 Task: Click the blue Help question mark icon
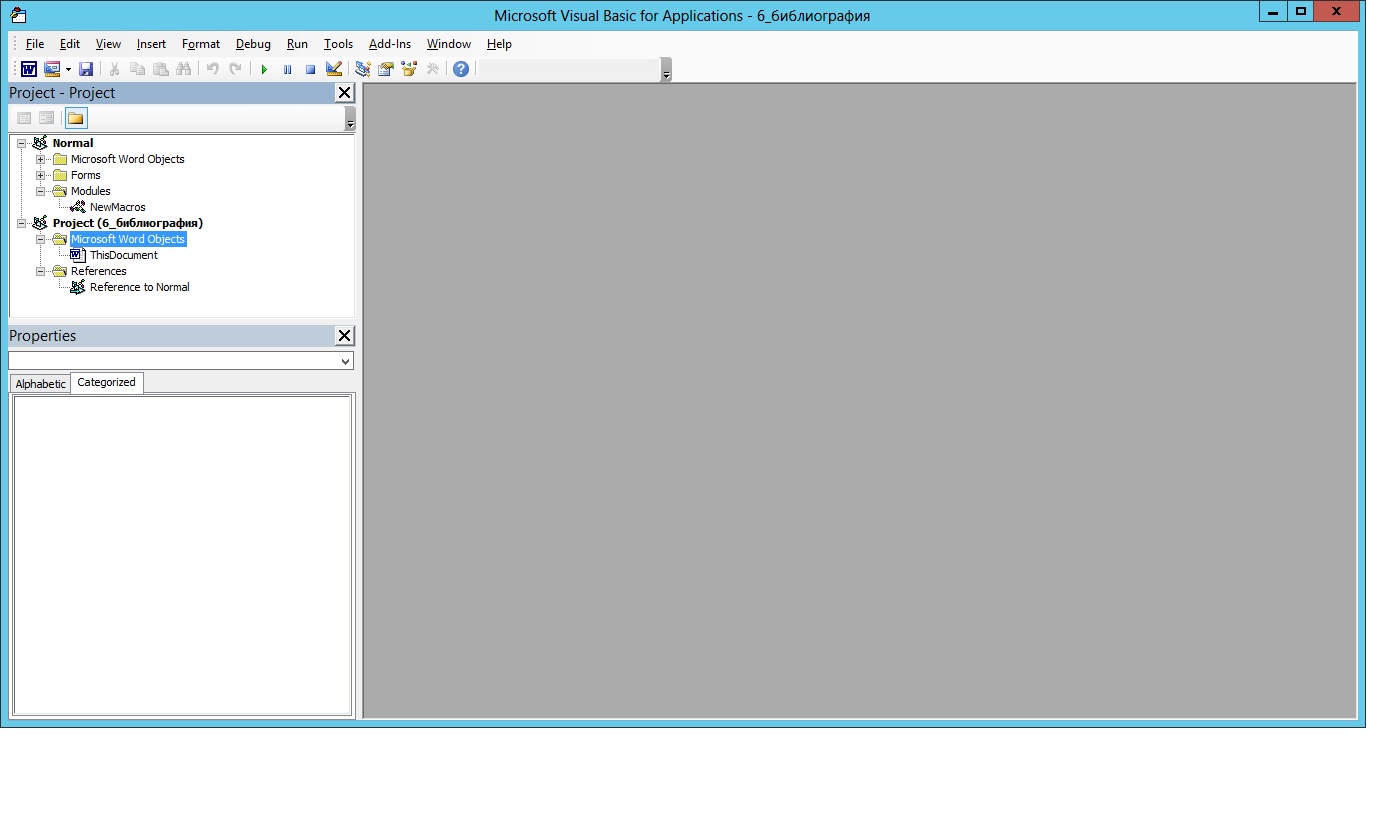tap(460, 69)
